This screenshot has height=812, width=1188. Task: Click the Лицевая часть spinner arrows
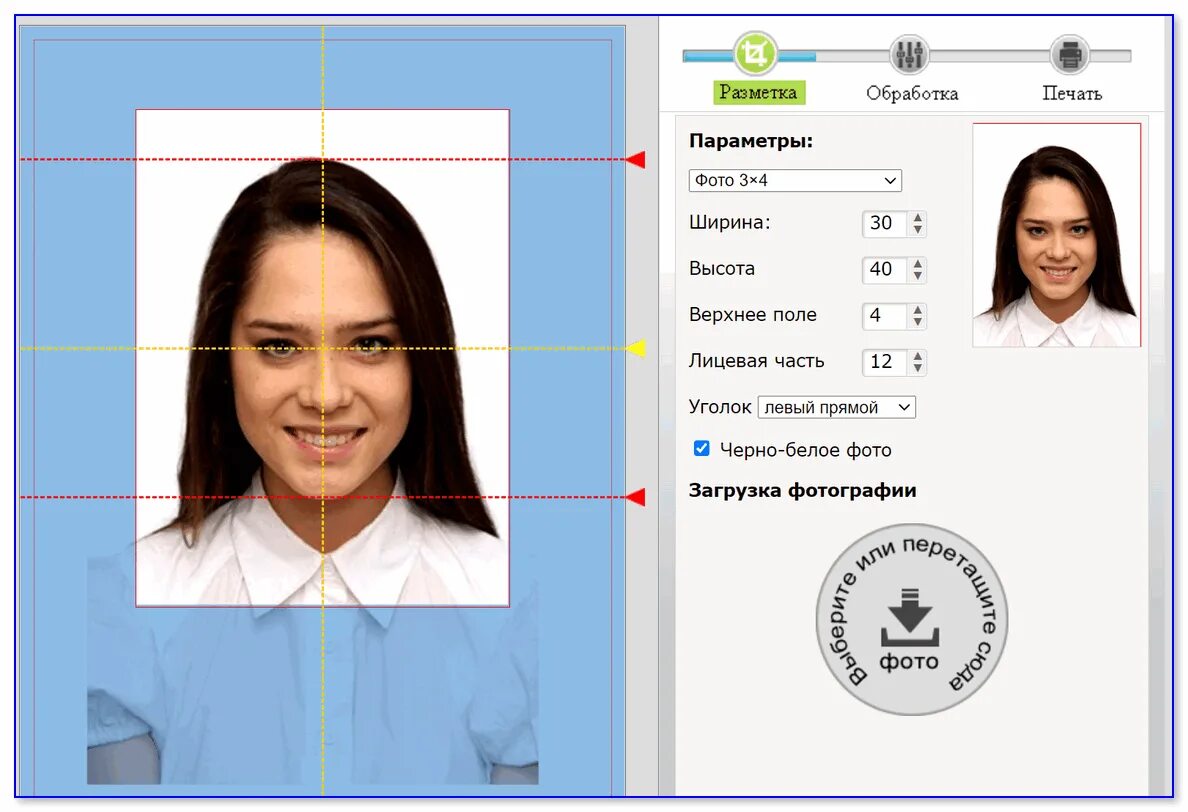click(x=917, y=362)
